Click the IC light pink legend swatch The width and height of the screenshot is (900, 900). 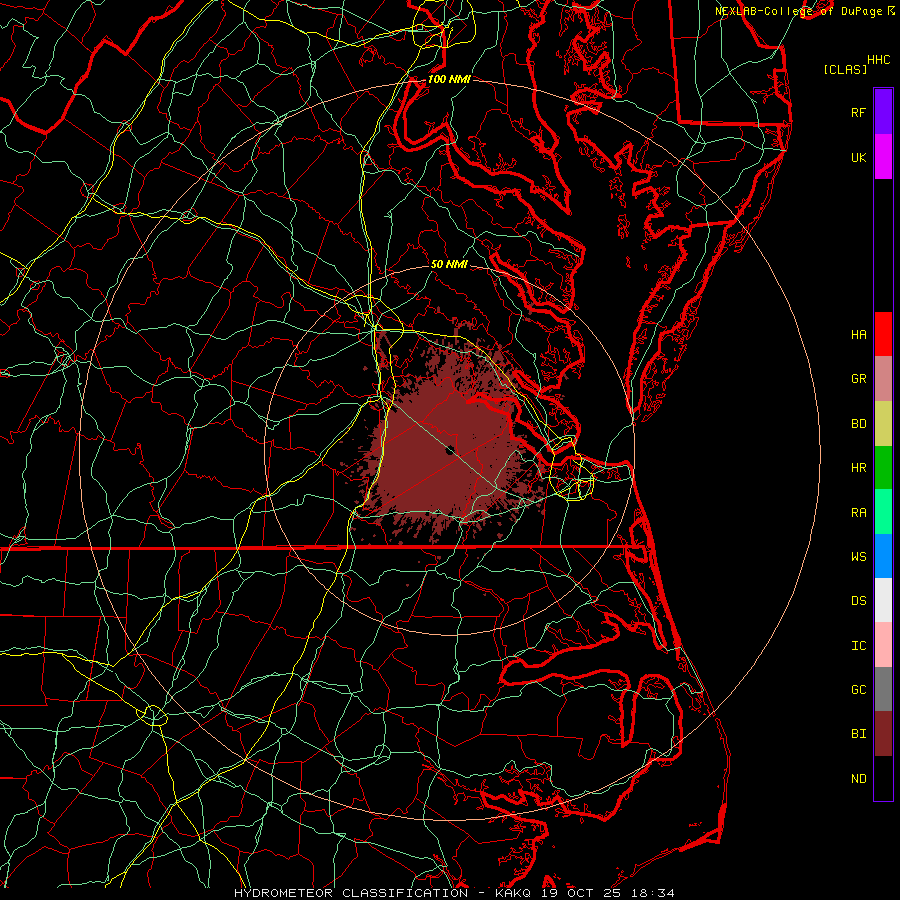click(x=883, y=645)
